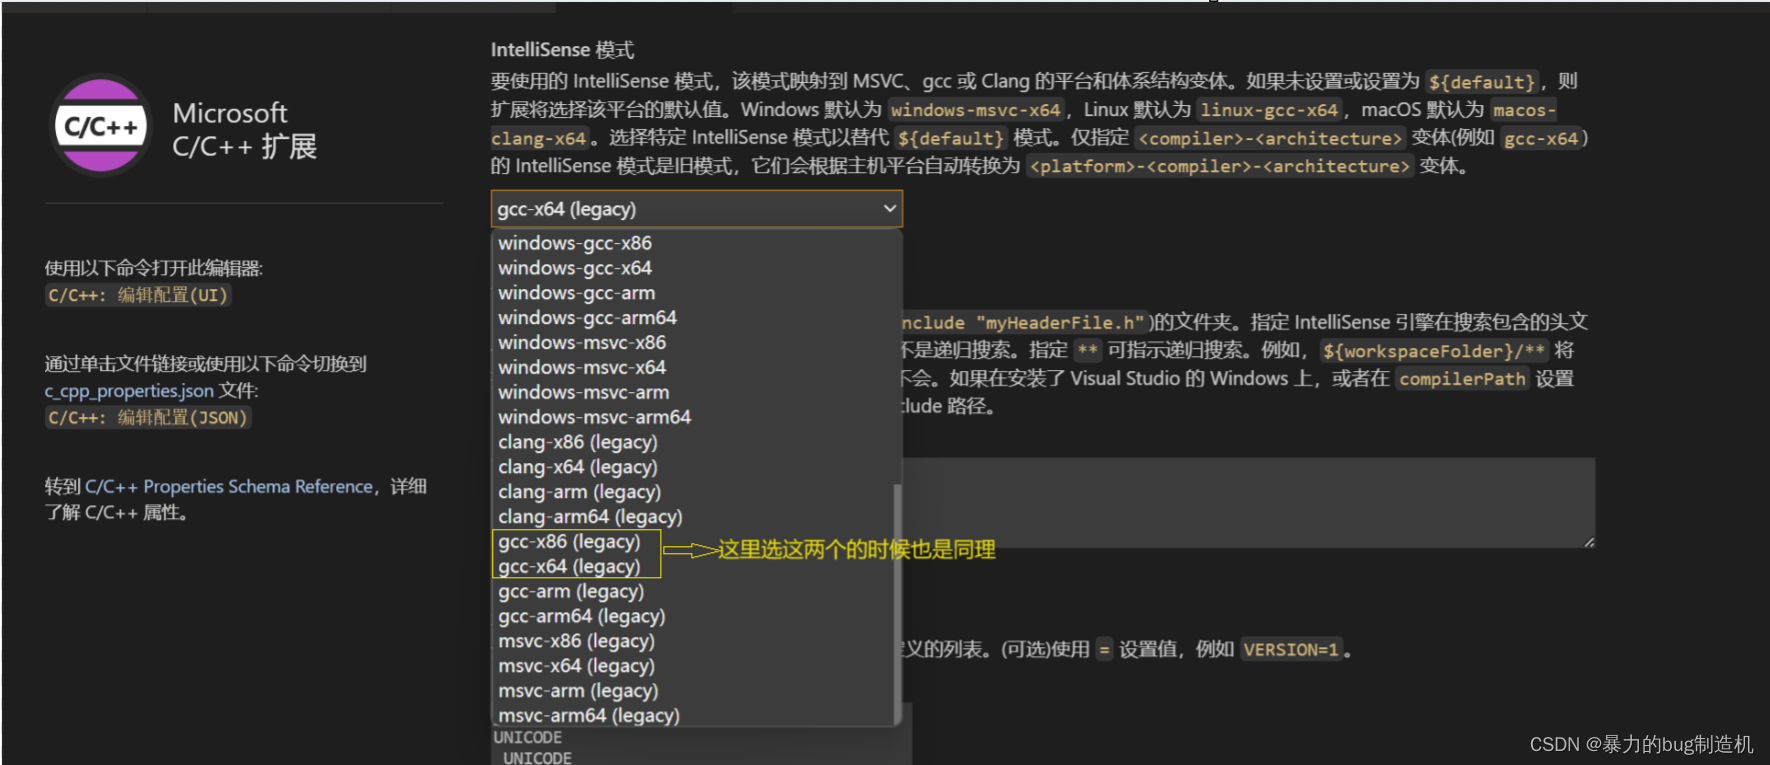Click the C/C++: 编辑配置(JSON) command label
This screenshot has height=765, width=1770.
(x=148, y=418)
